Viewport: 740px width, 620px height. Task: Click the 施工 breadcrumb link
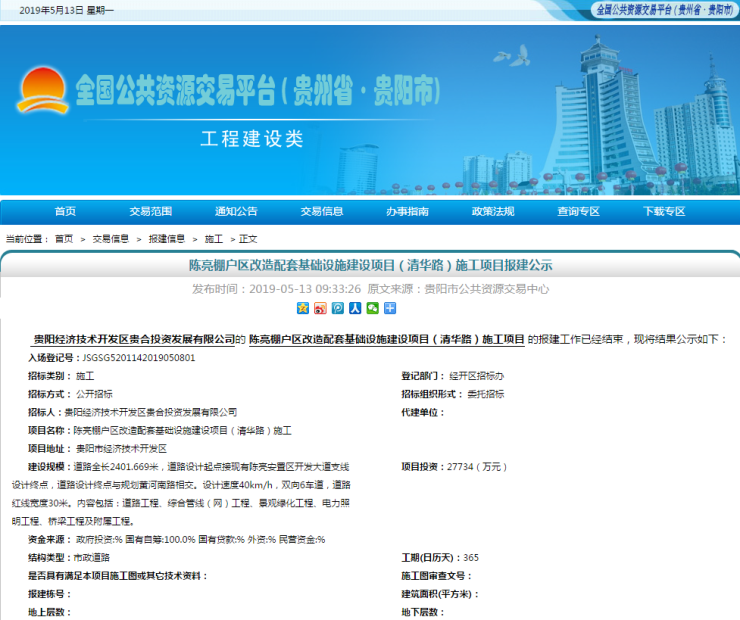coord(214,239)
